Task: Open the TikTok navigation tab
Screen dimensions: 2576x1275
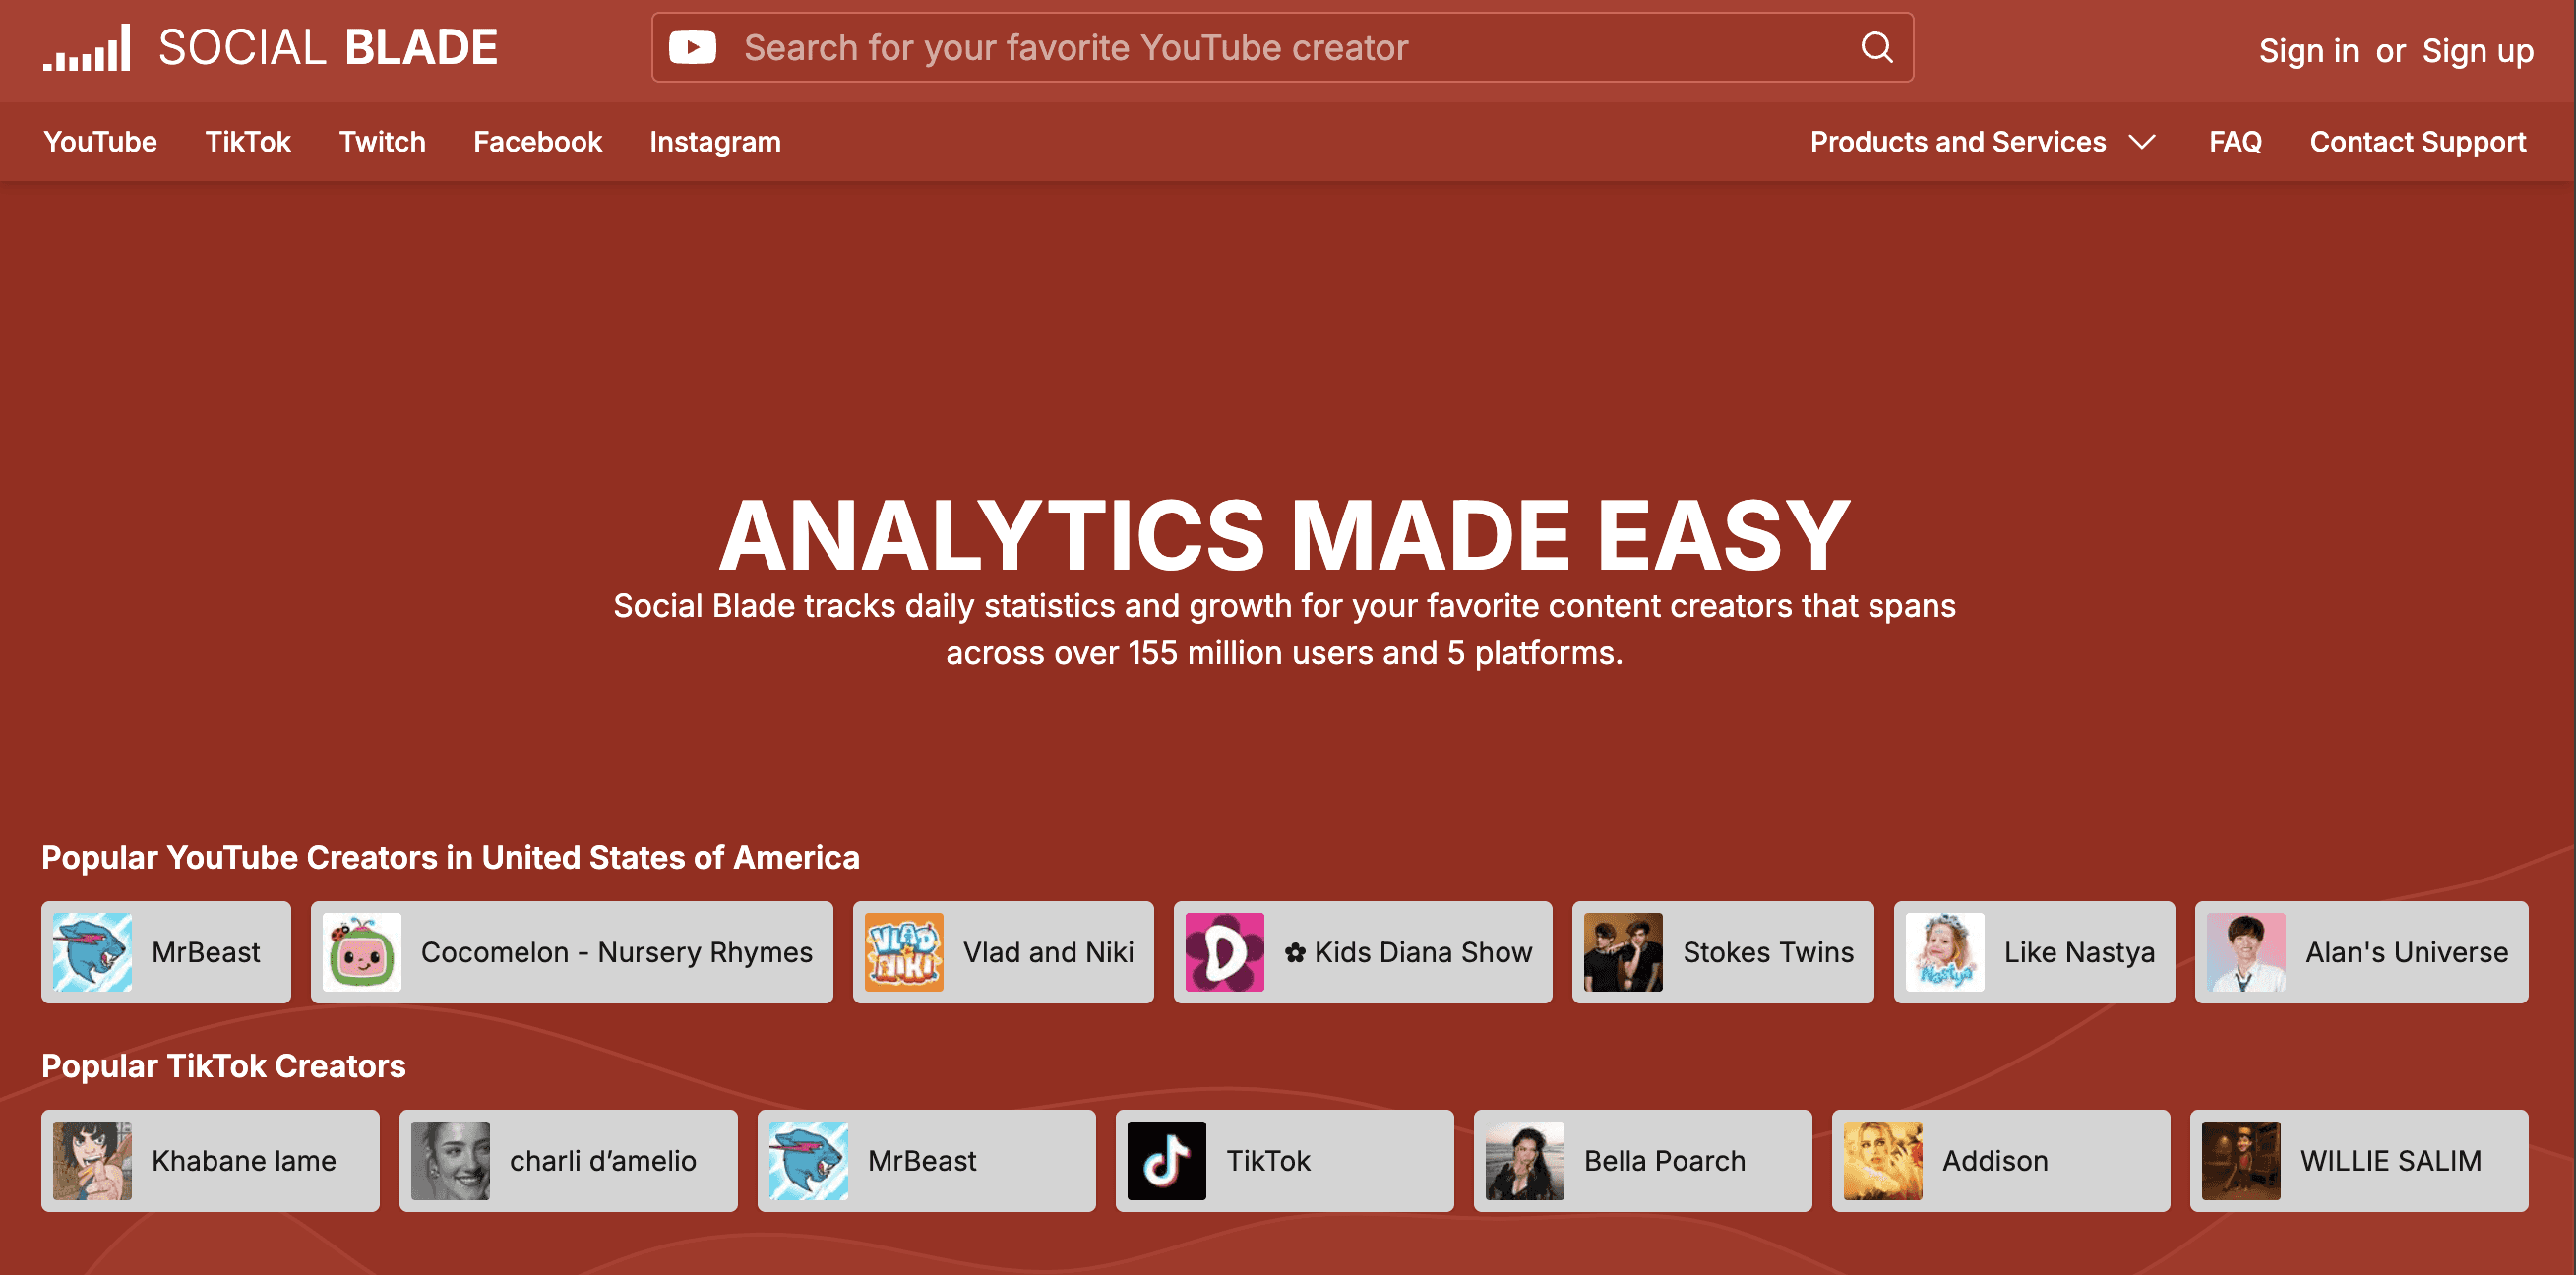Action: (247, 142)
